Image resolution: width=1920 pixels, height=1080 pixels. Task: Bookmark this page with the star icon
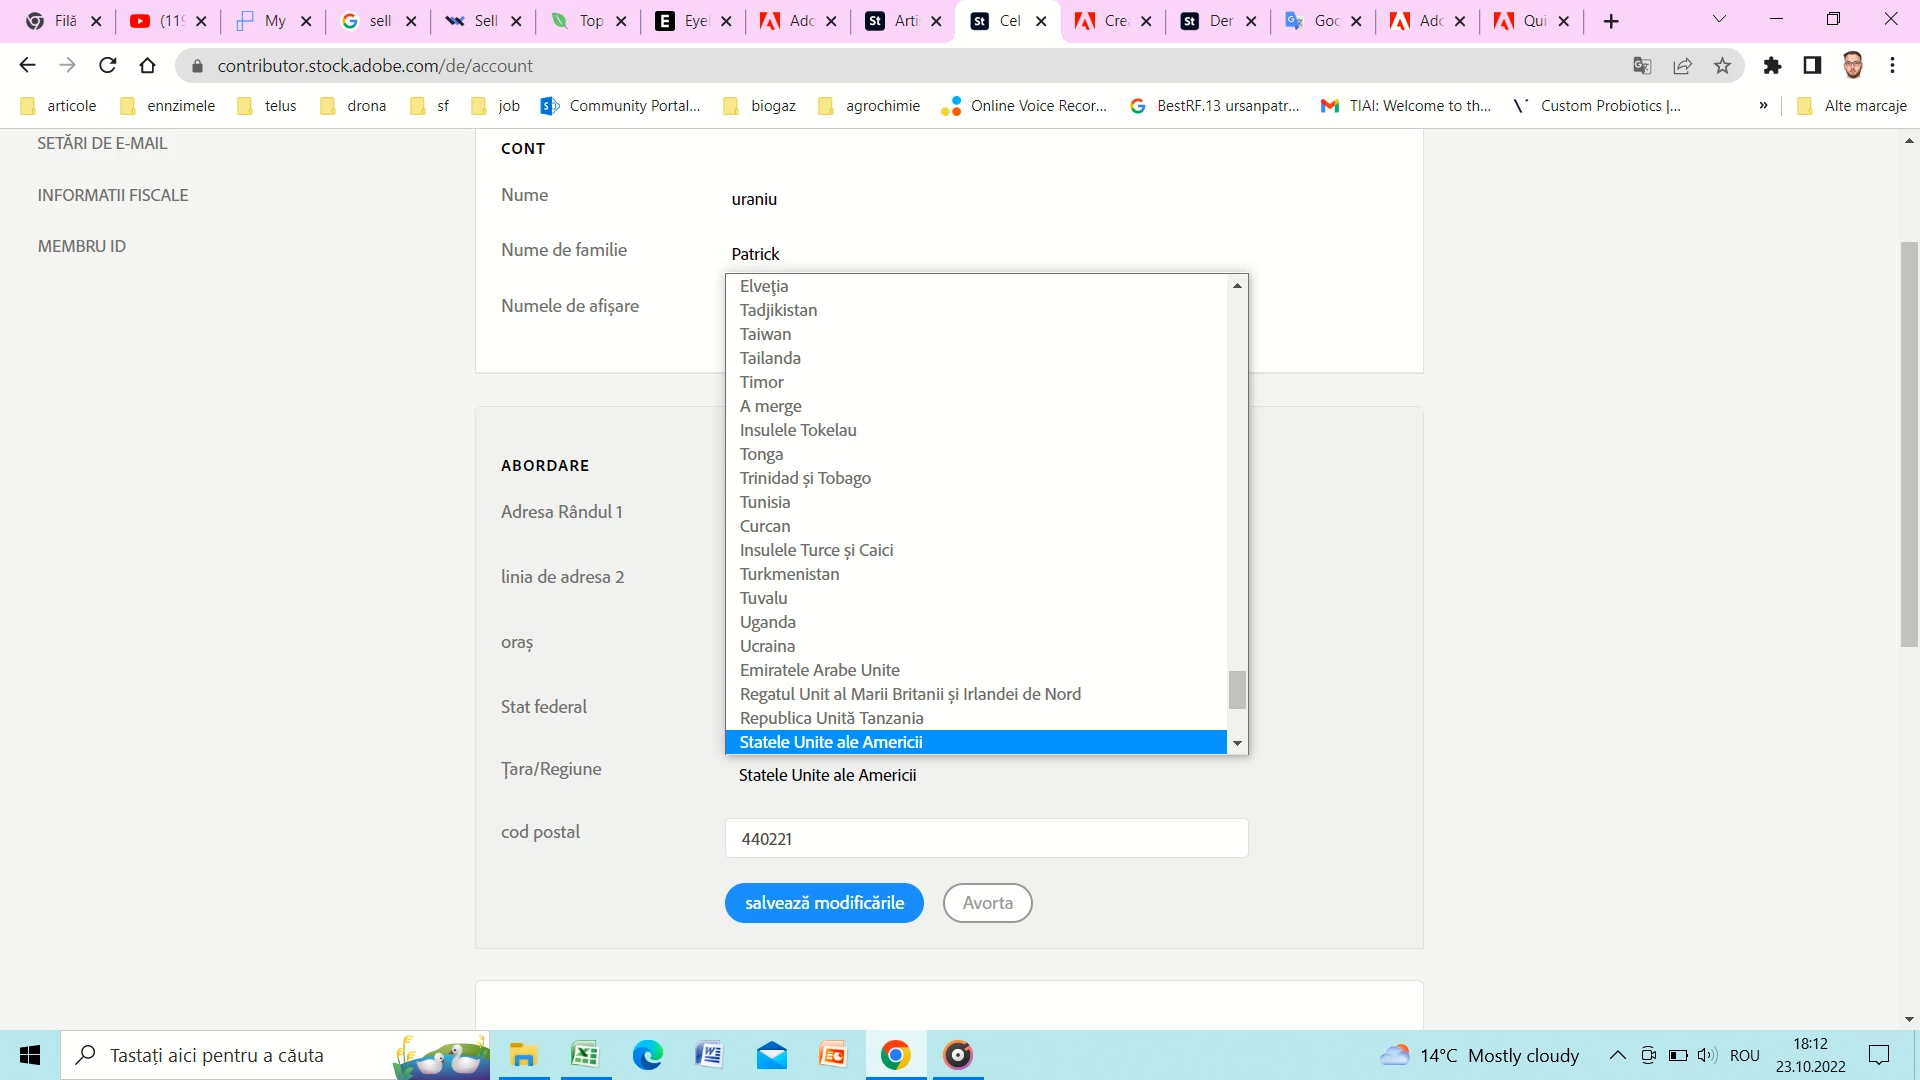coord(1722,66)
